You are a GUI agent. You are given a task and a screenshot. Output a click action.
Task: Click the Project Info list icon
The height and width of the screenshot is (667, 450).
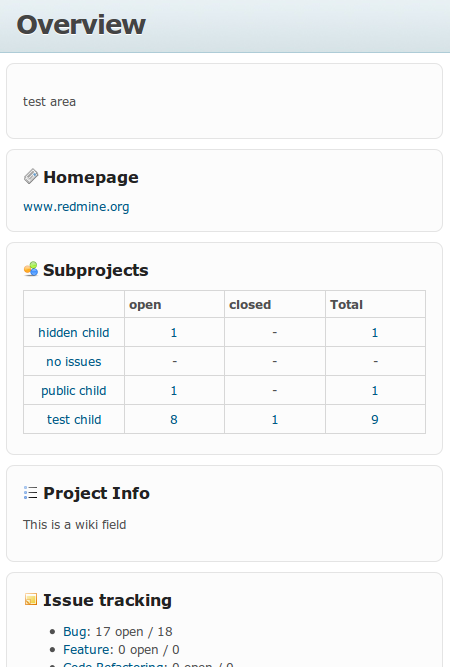click(x=31, y=493)
